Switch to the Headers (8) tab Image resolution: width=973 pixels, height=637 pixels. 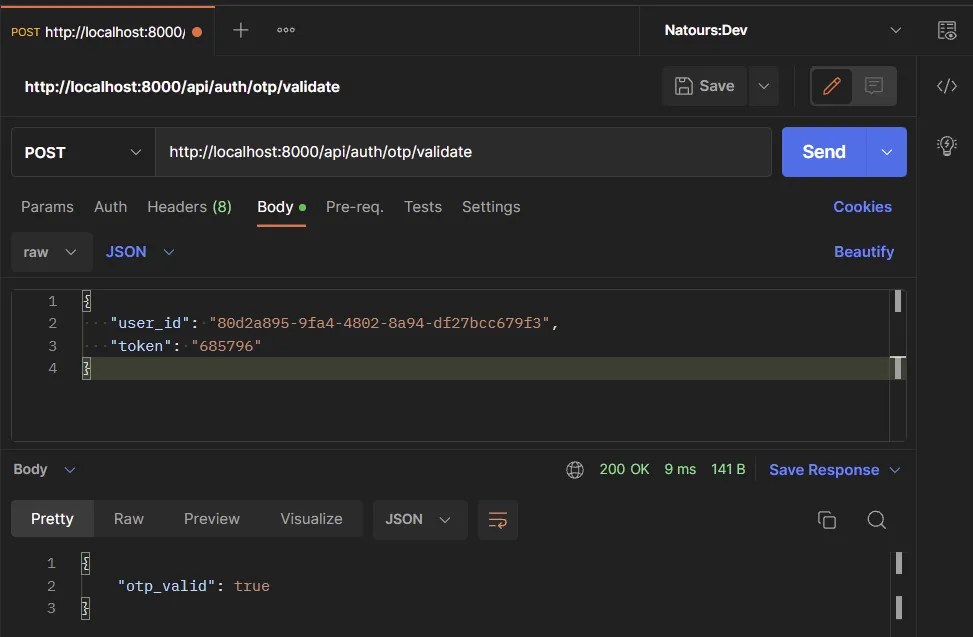tap(189, 207)
